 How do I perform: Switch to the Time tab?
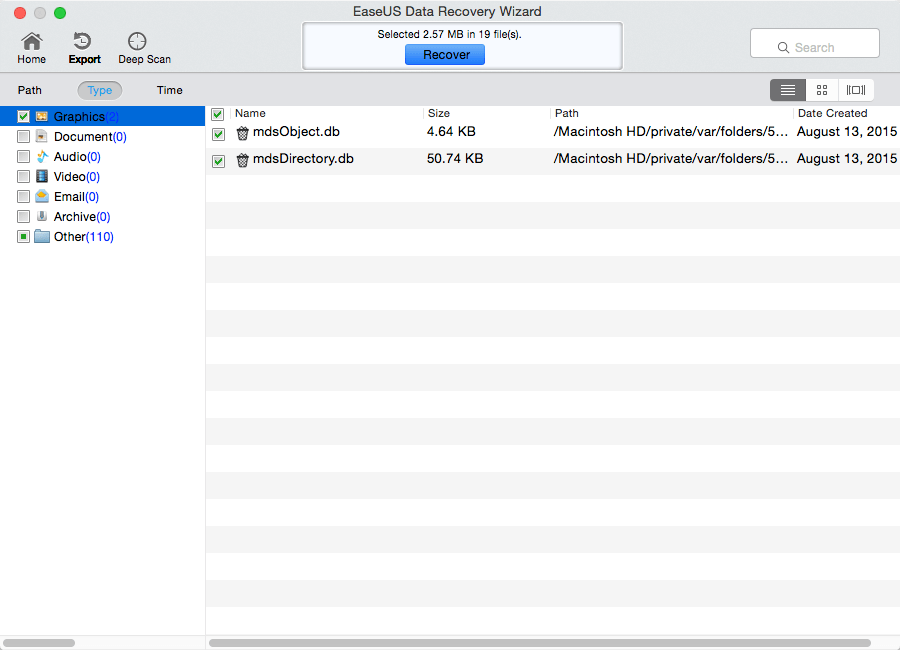[x=170, y=90]
